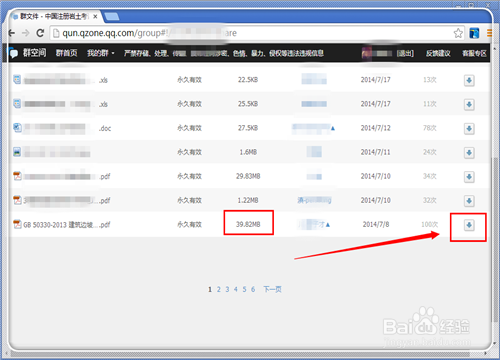The image size is (500, 360).
Task: Go to page 6 of files
Action: coord(253,289)
